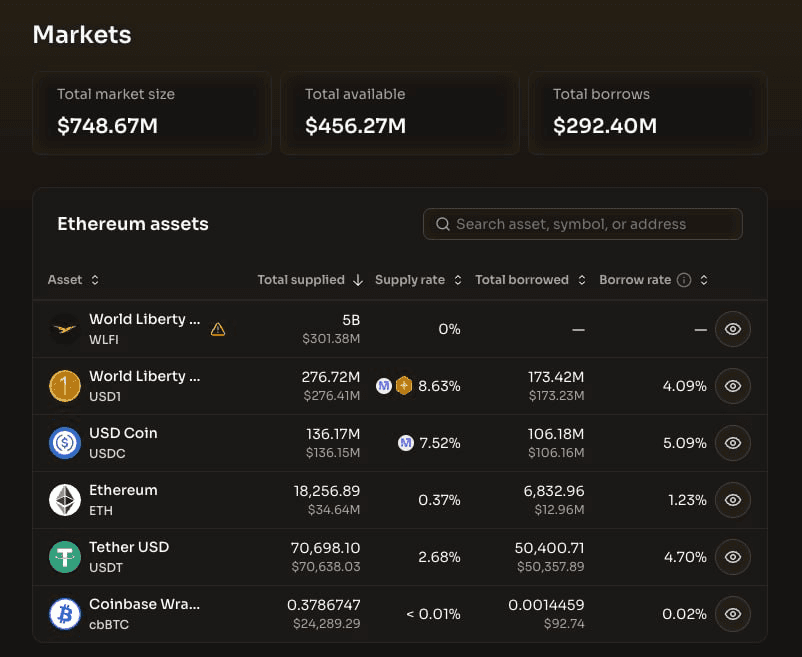Click the 70,698.10 supplied value
The width and height of the screenshot is (802, 657).
(x=325, y=548)
